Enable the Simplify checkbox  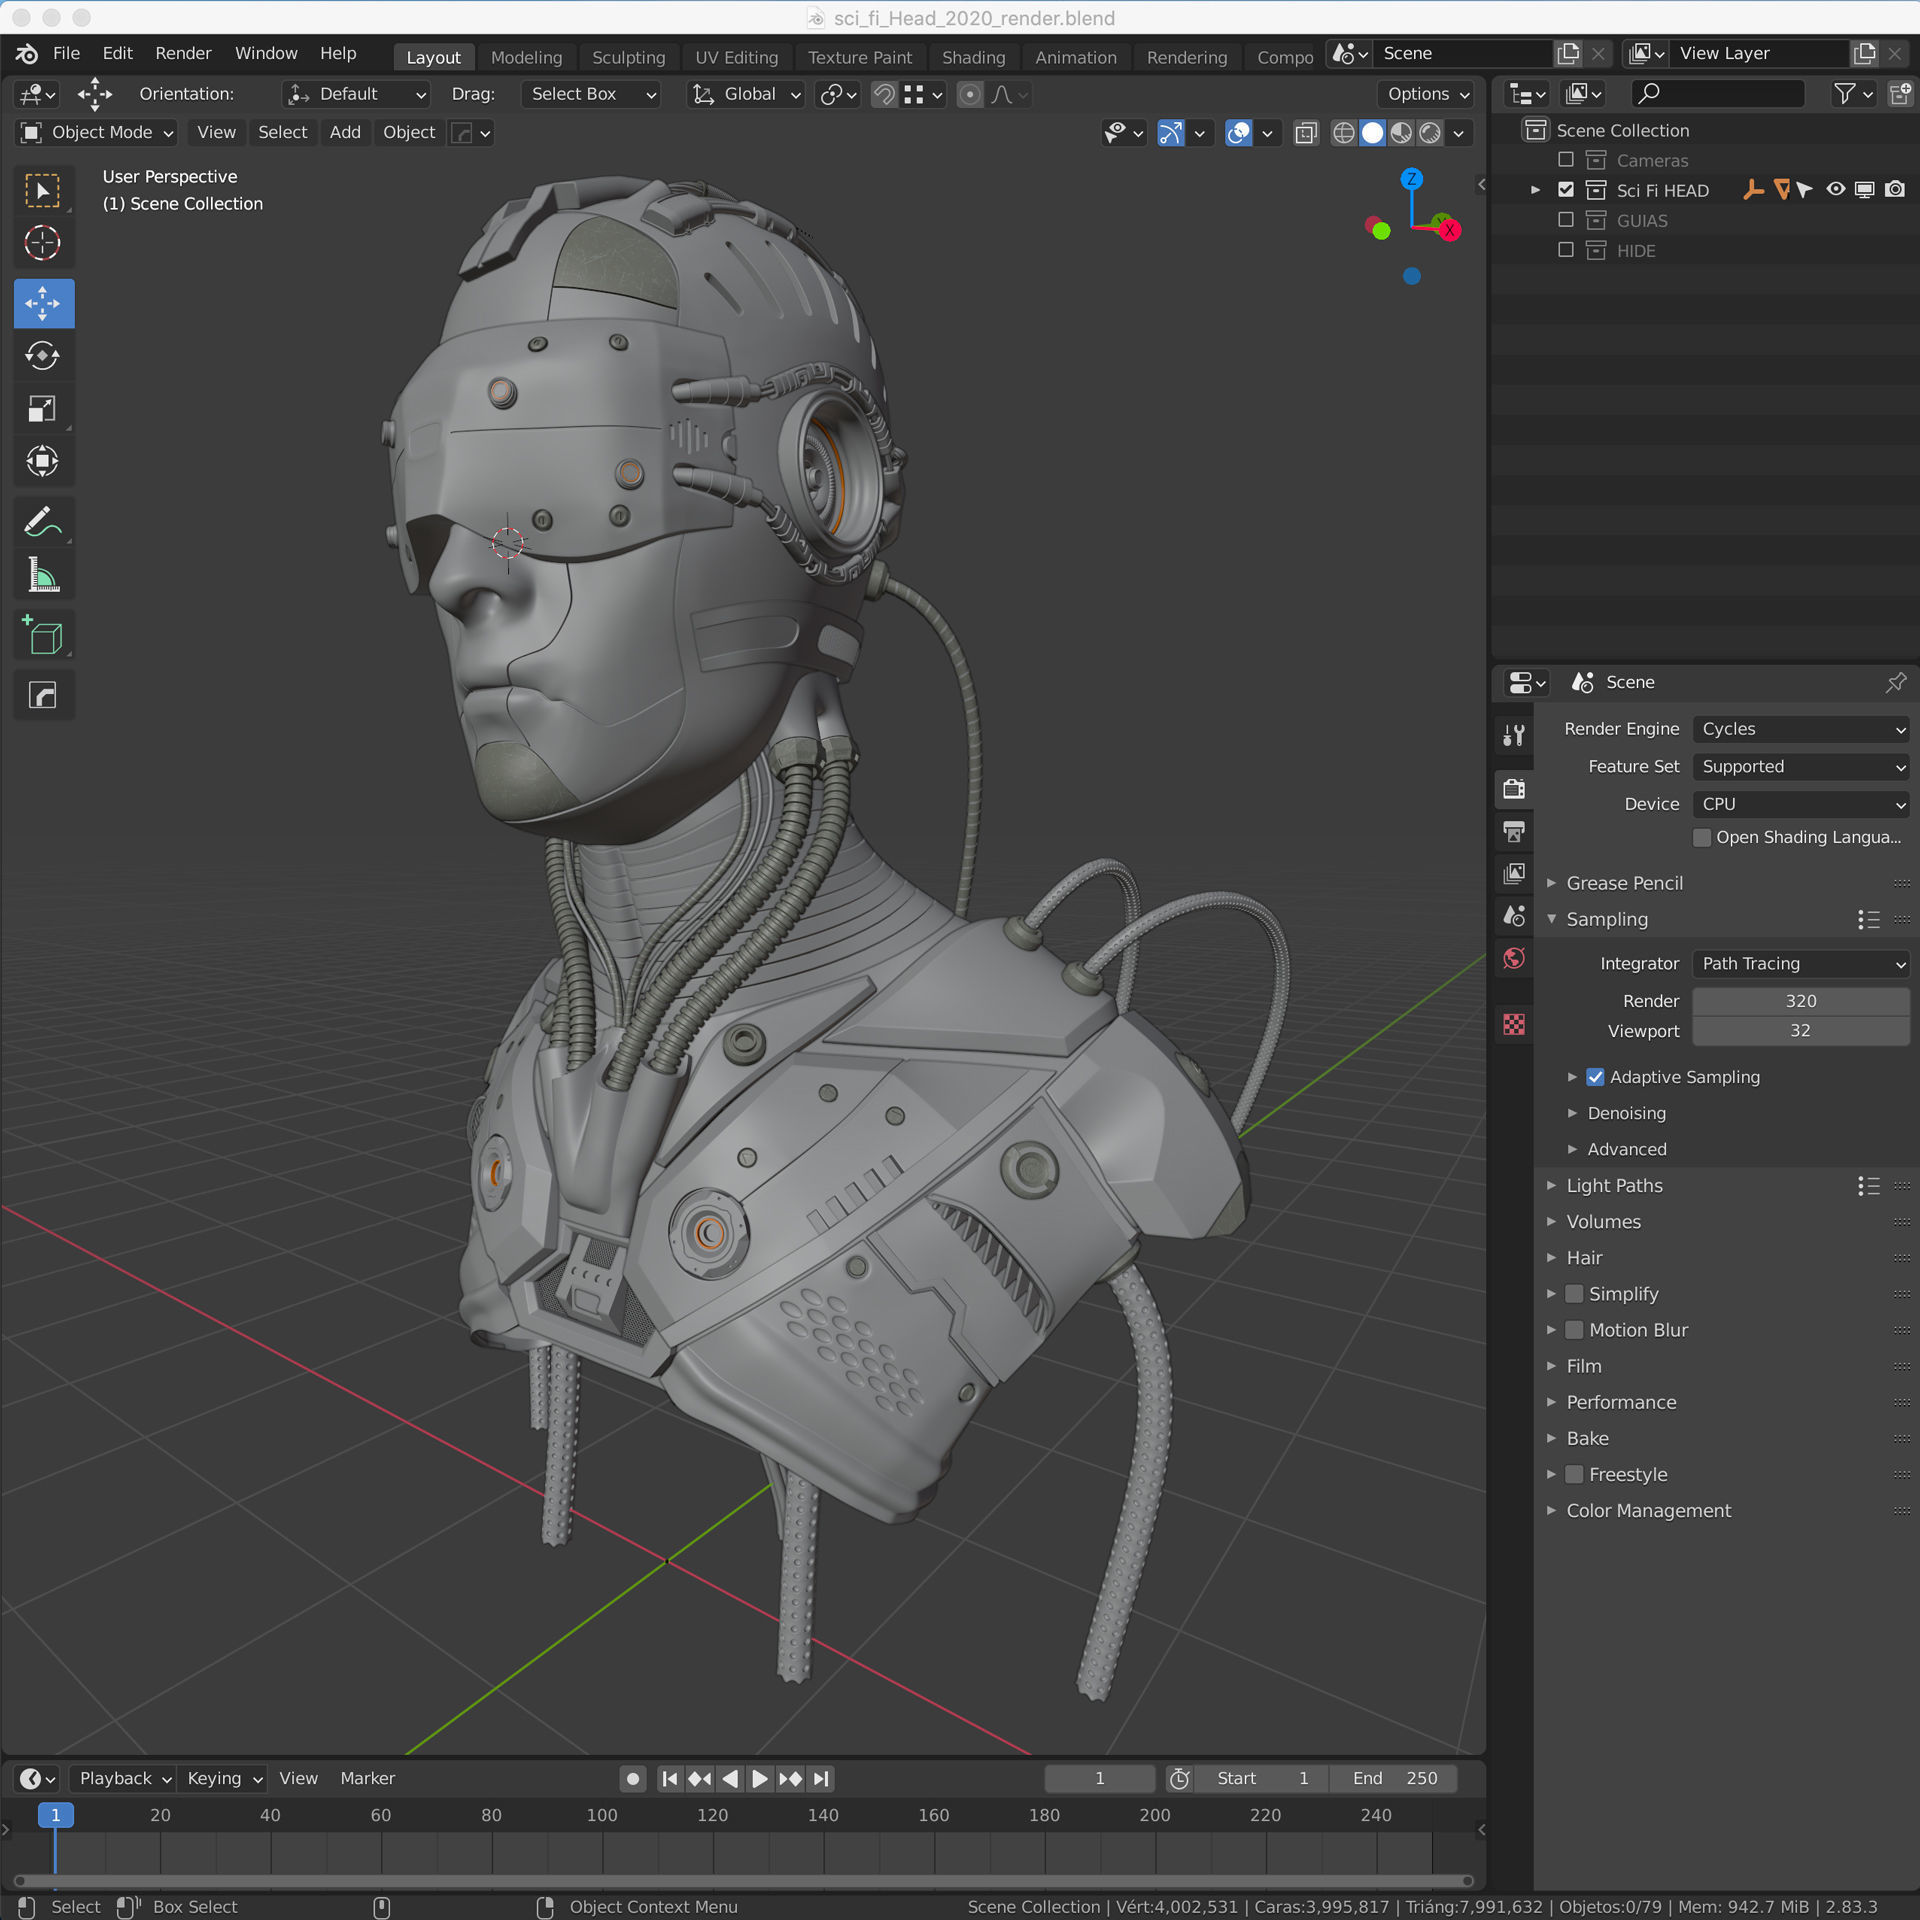click(x=1574, y=1294)
